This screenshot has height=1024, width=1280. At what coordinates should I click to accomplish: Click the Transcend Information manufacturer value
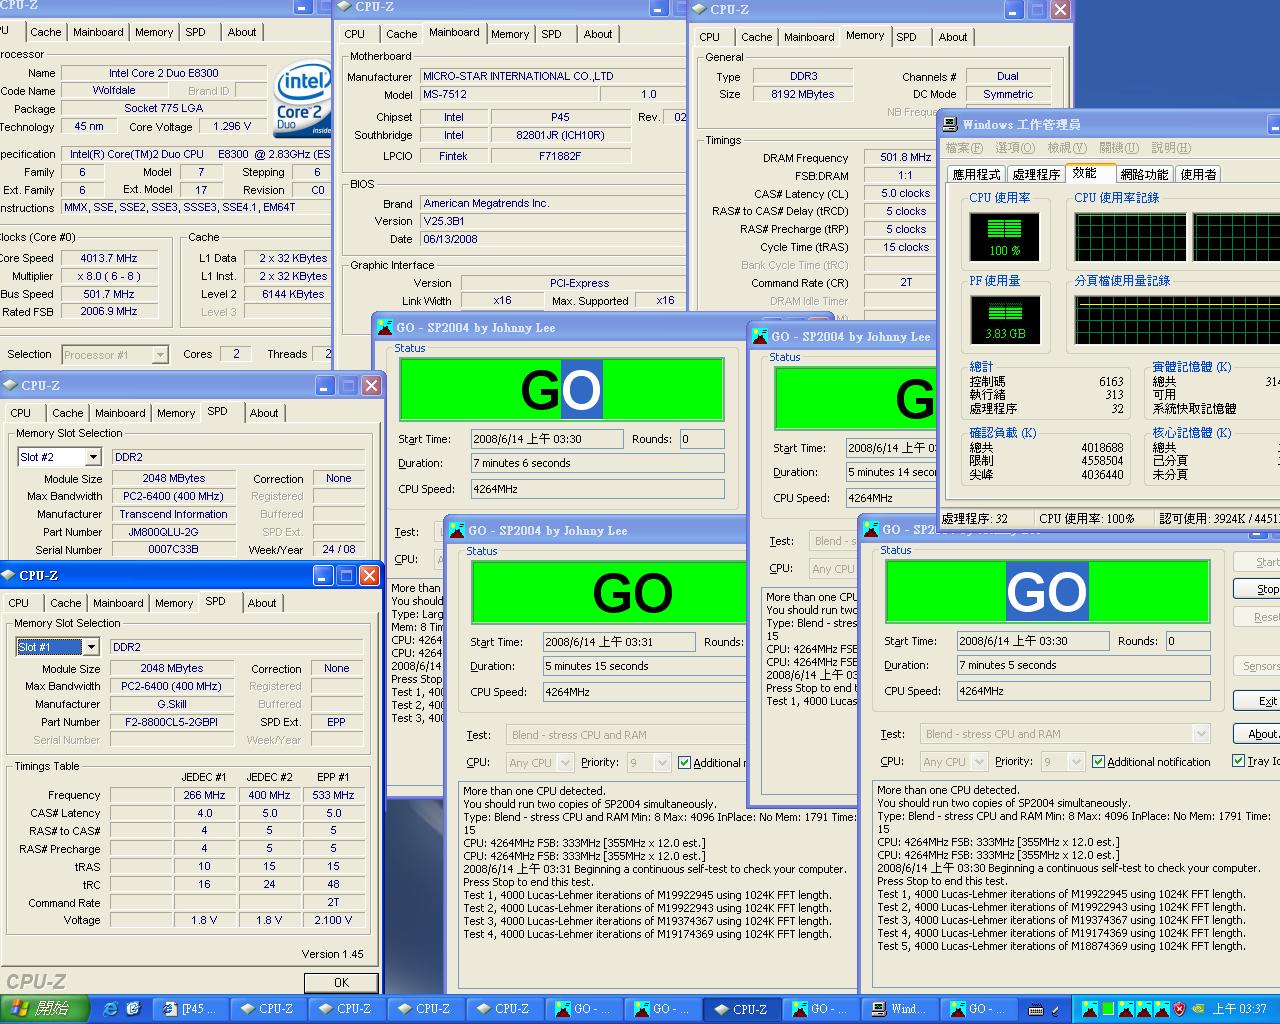click(173, 514)
